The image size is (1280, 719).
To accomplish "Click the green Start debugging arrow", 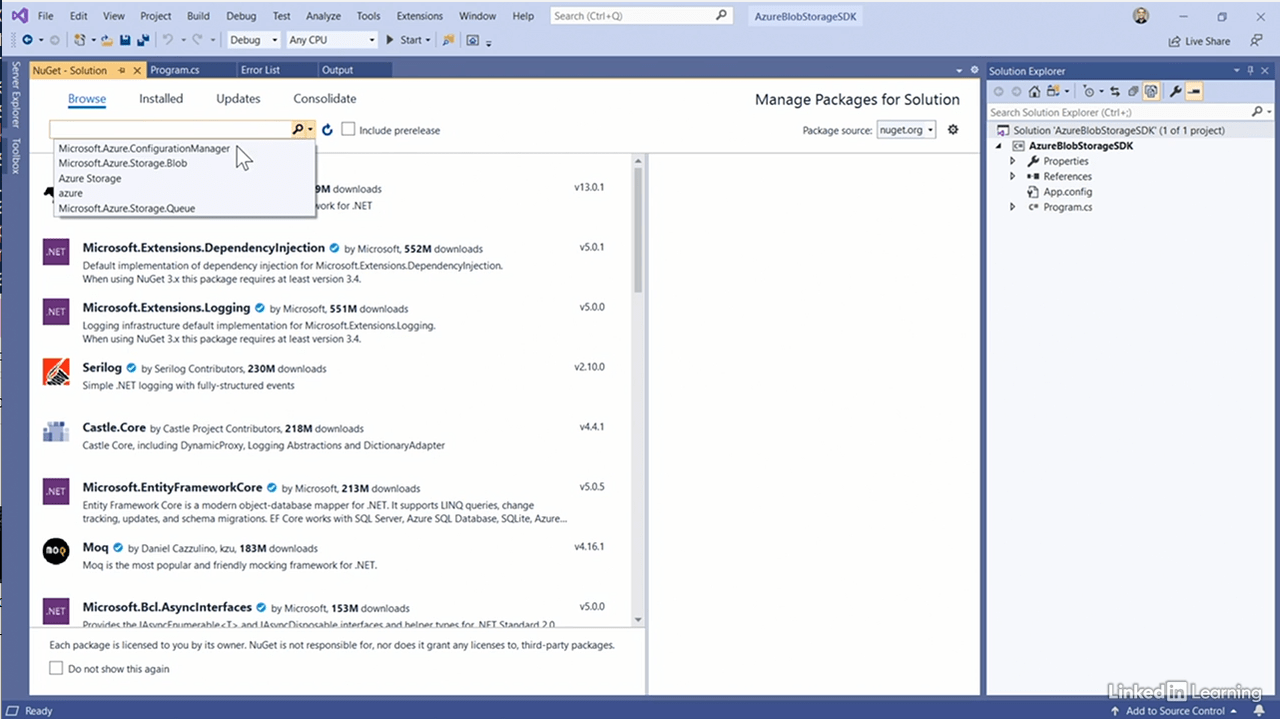I will click(x=391, y=40).
